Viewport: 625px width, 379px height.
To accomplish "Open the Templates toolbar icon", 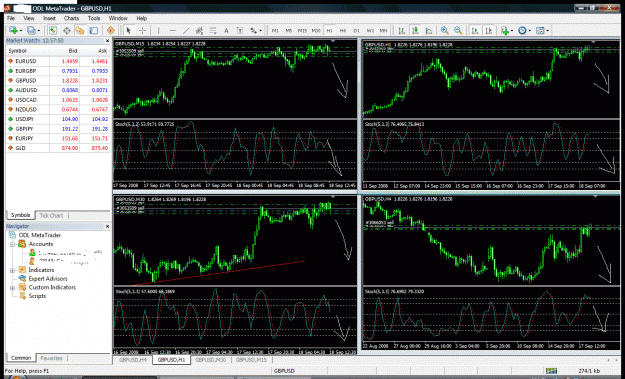I will [x=540, y=30].
